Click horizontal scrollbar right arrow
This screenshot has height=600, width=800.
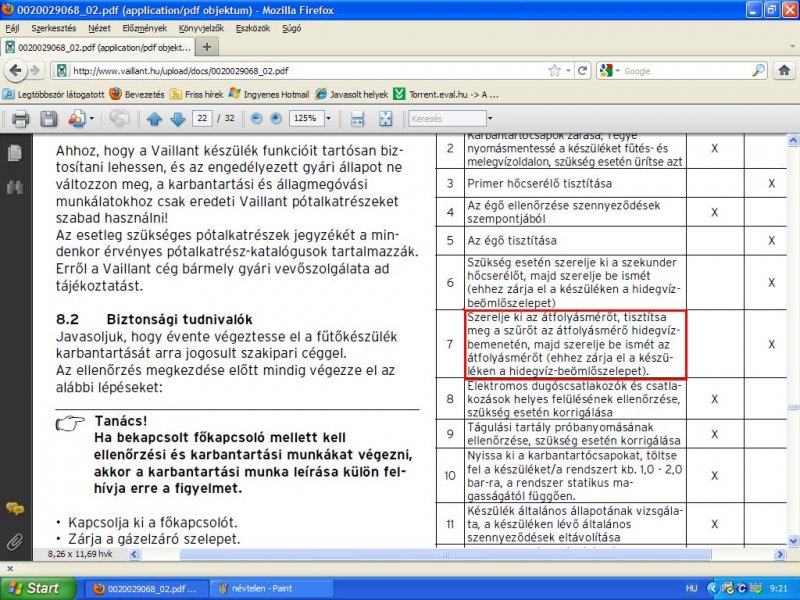coord(780,554)
